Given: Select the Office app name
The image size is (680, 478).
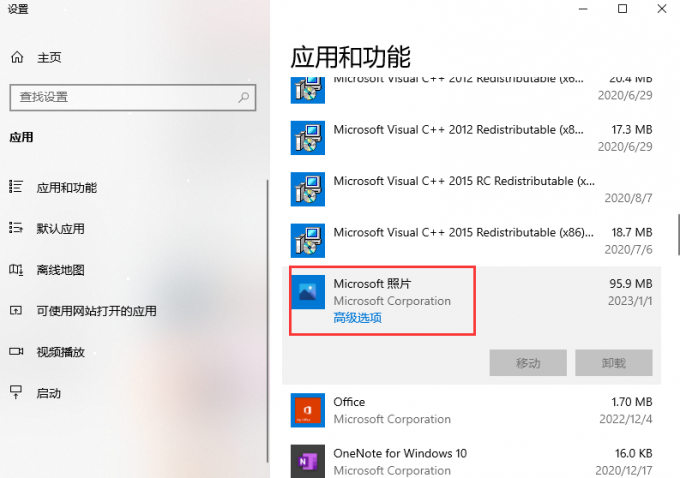Looking at the screenshot, I should tap(349, 402).
